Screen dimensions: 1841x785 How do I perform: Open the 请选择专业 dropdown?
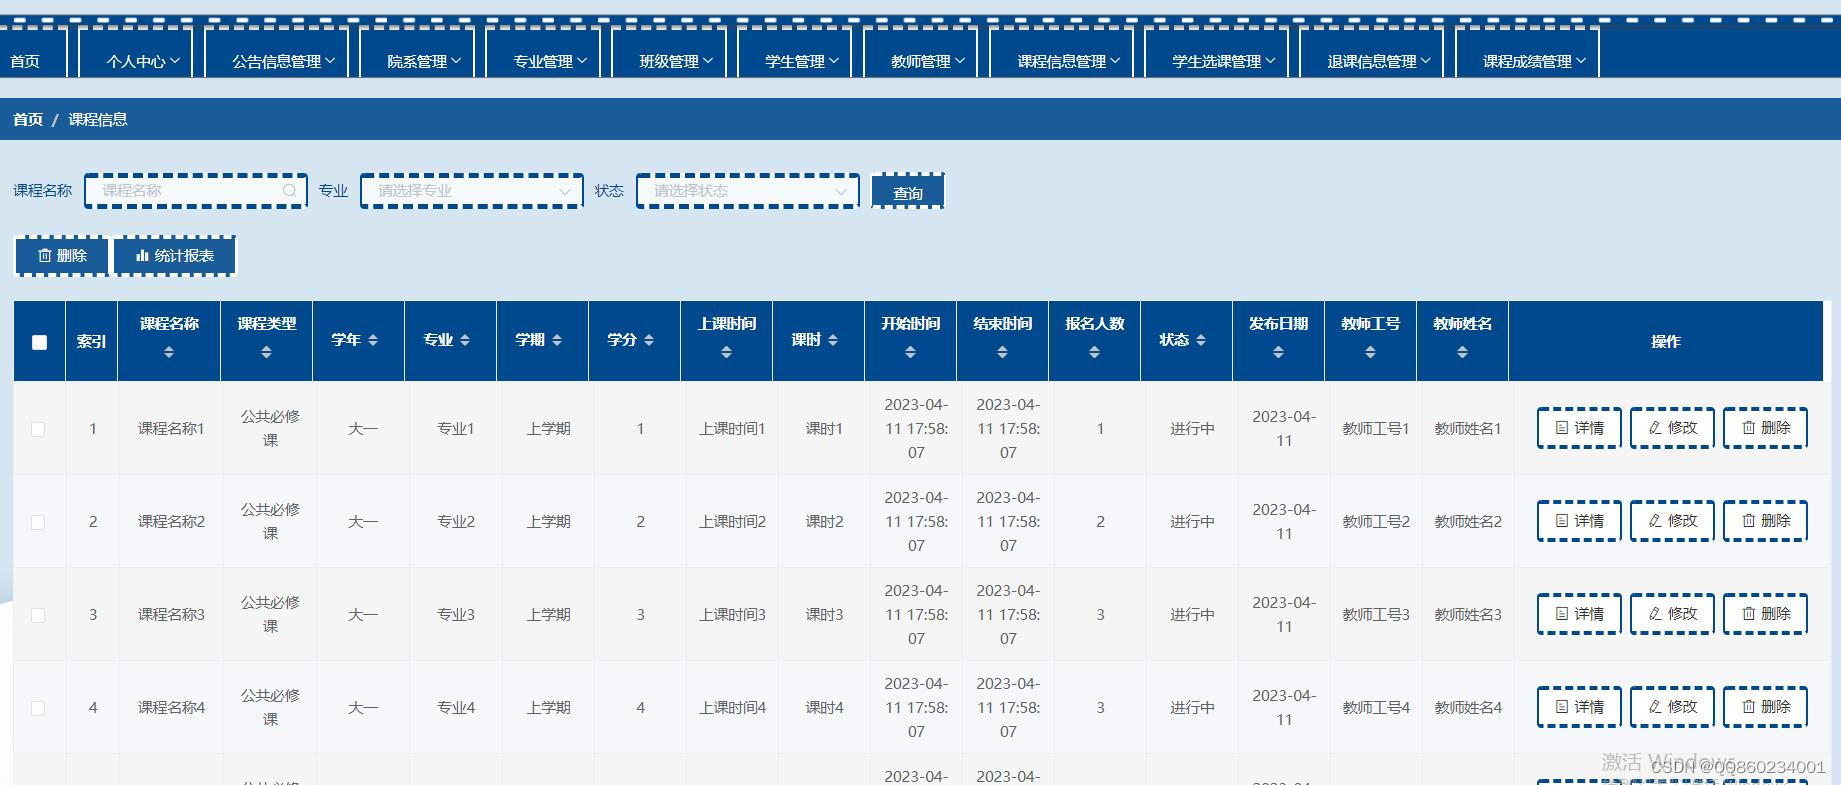(471, 191)
